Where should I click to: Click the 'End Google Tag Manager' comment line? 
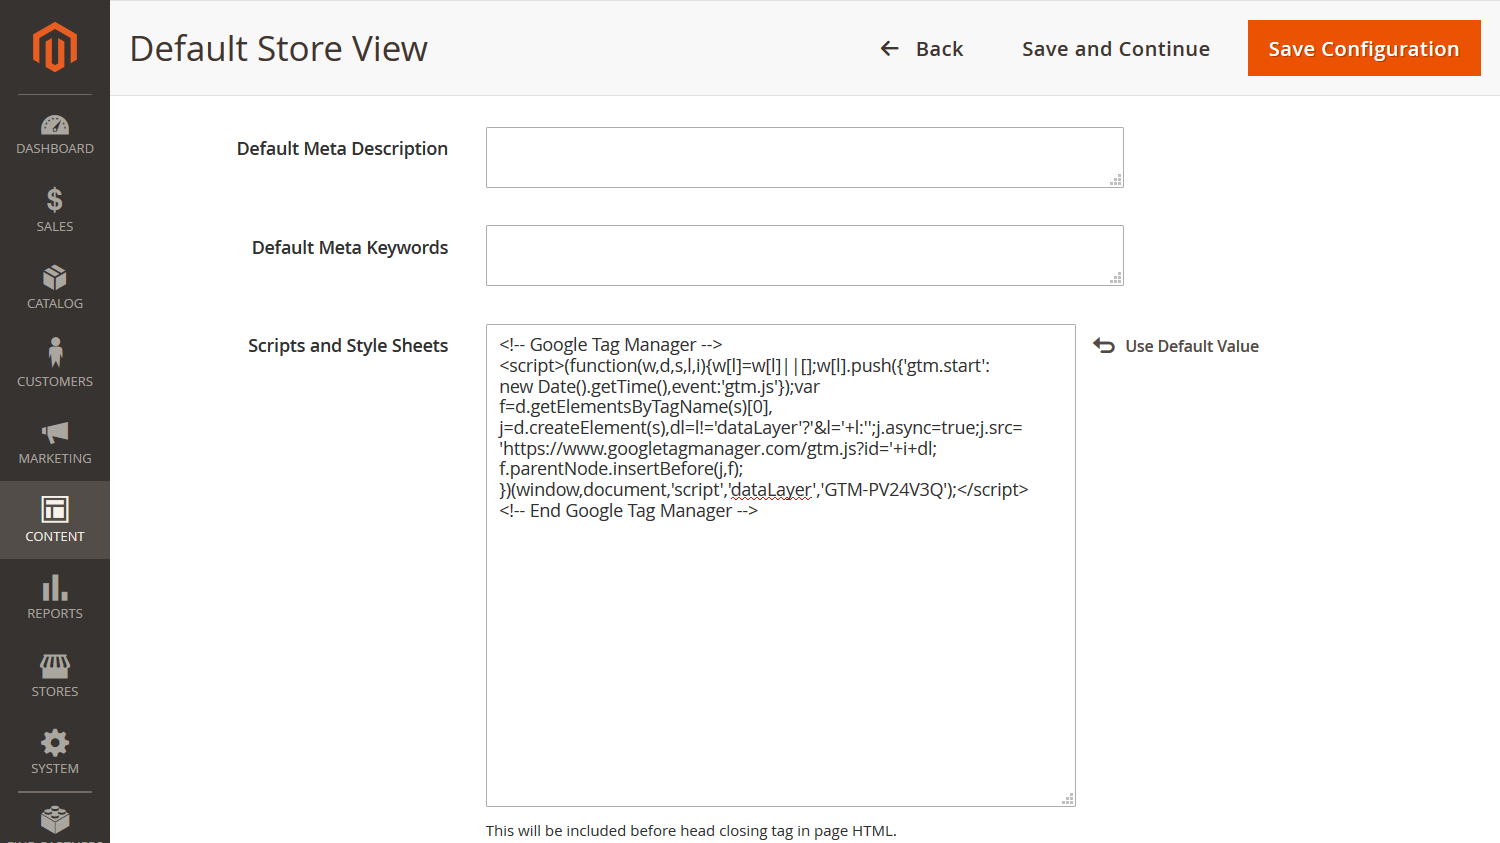pyautogui.click(x=628, y=511)
